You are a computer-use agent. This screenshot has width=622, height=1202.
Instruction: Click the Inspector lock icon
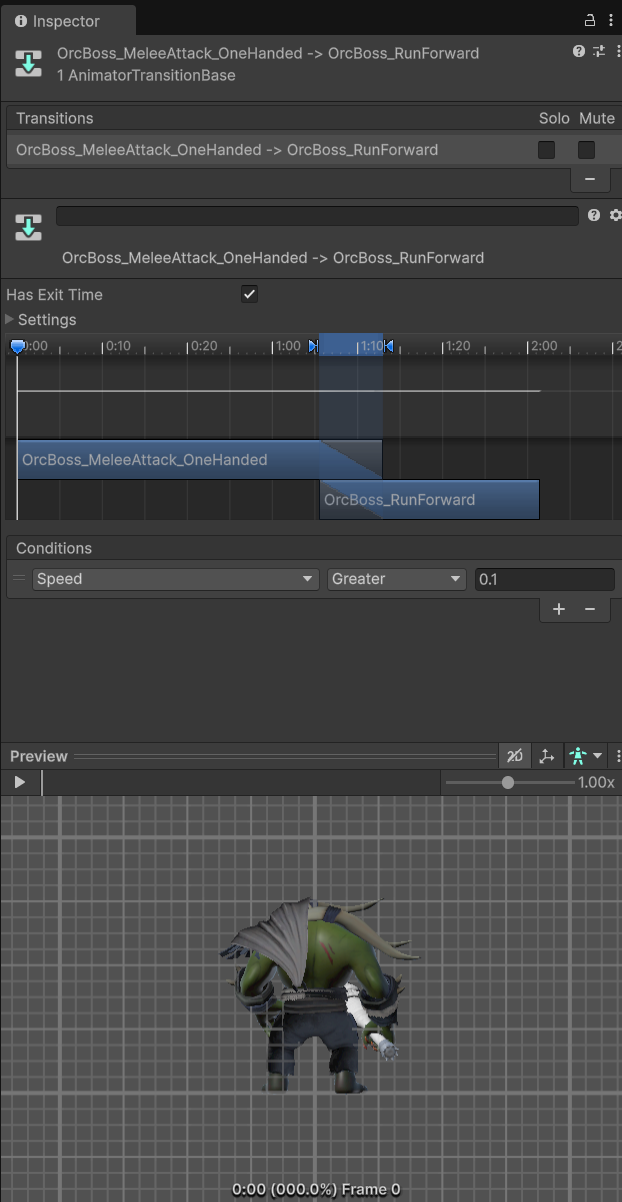coord(590,20)
